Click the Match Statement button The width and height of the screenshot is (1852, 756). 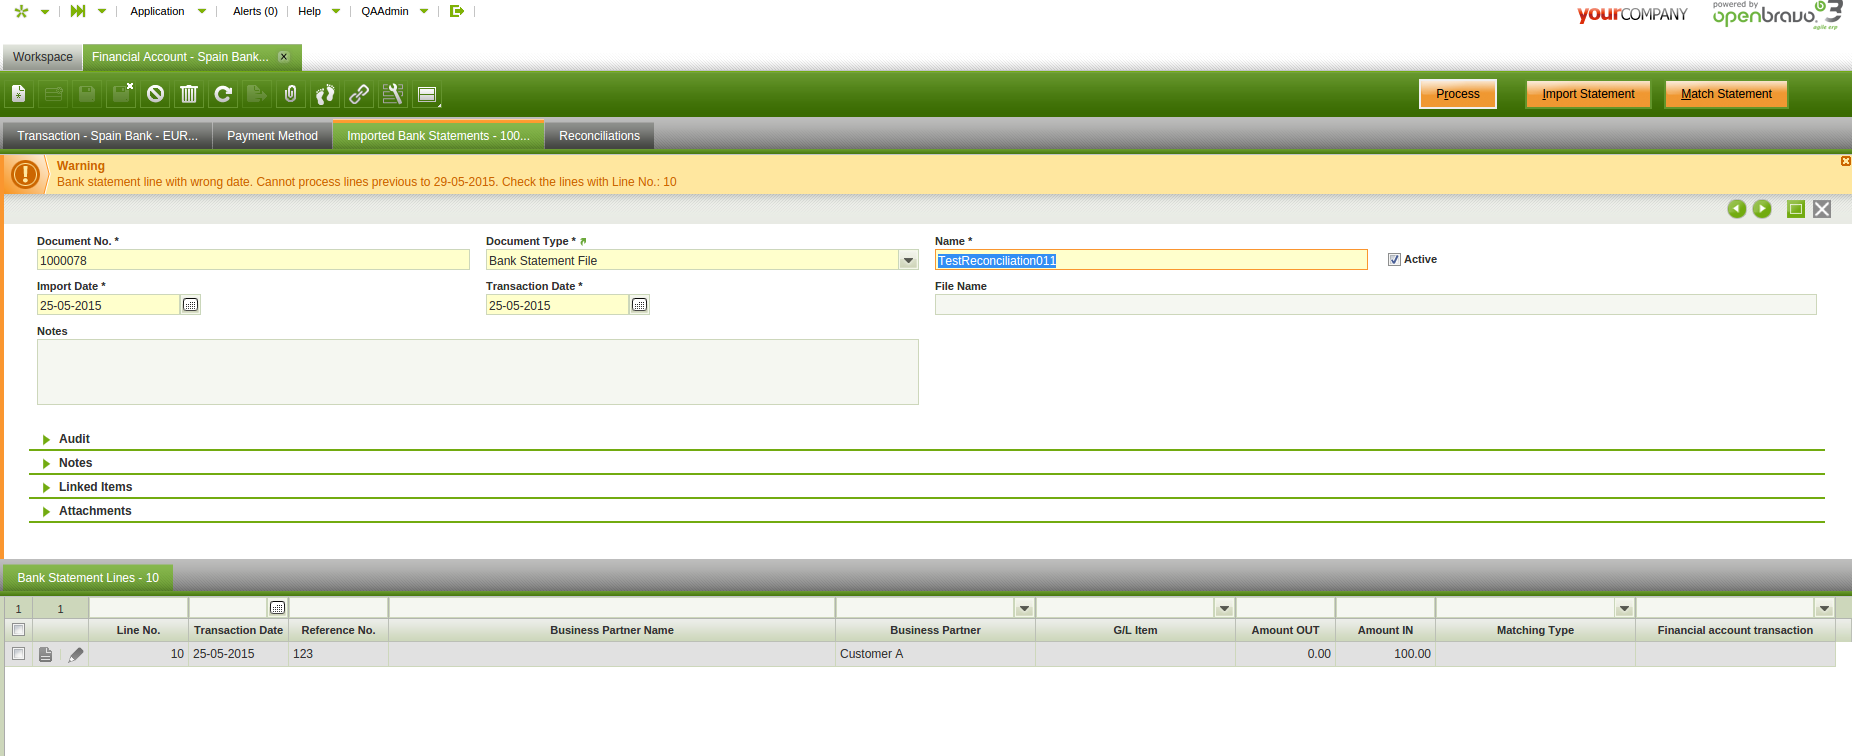[x=1725, y=94]
